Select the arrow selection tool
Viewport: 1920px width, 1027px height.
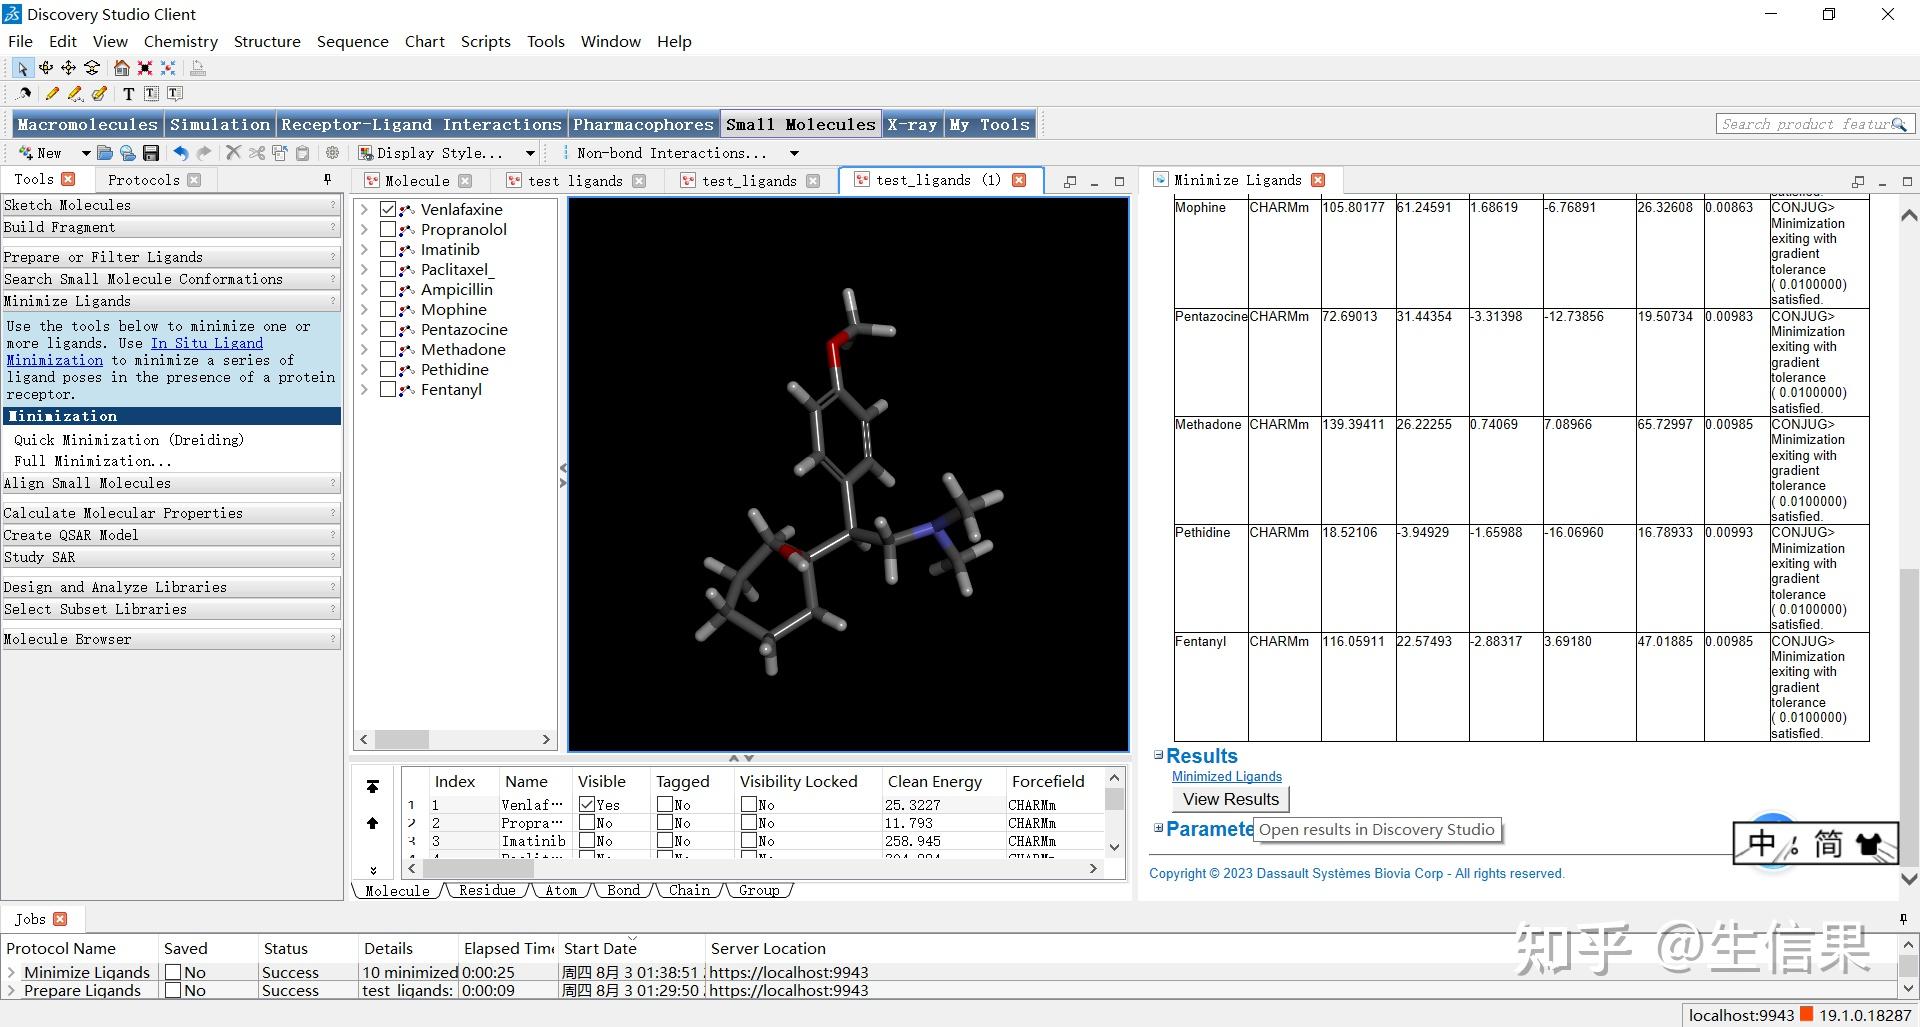click(x=22, y=68)
